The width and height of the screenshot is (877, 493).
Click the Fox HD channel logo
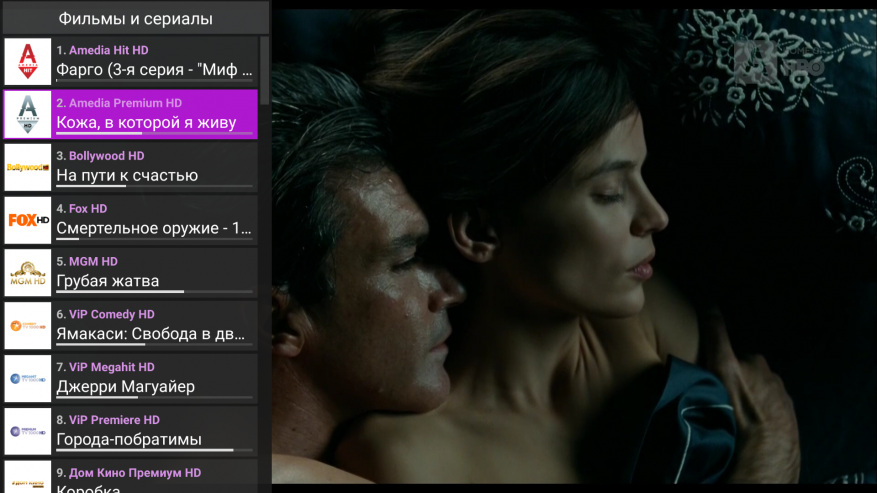pyautogui.click(x=27, y=220)
